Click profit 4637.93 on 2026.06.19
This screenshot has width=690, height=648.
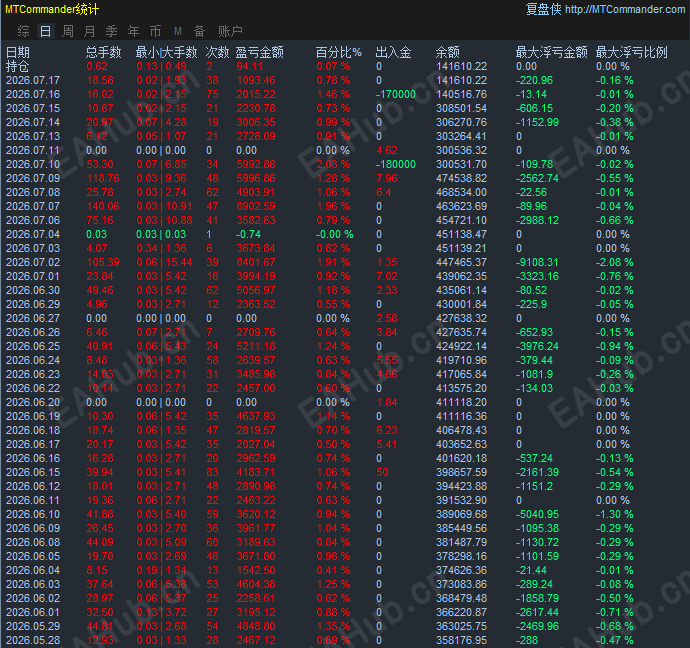pos(256,417)
